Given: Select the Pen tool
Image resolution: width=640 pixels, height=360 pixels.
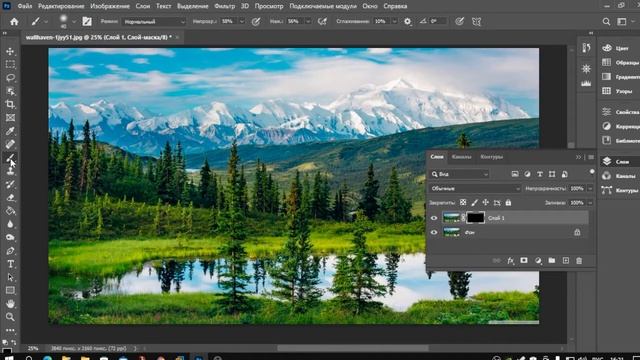Looking at the screenshot, I should click(x=10, y=251).
